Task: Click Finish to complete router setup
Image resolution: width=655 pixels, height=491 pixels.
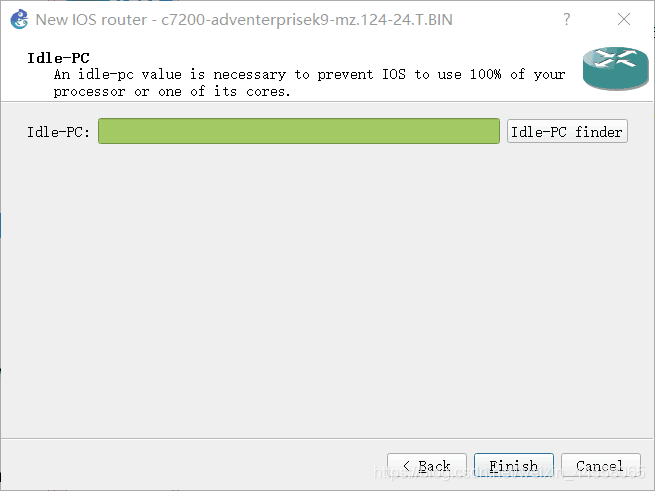Action: pos(513,466)
